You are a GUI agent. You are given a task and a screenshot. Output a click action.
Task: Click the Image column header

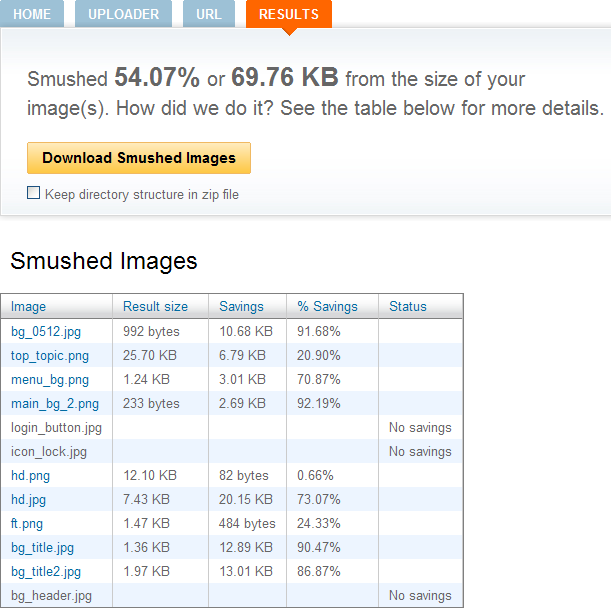pos(29,307)
